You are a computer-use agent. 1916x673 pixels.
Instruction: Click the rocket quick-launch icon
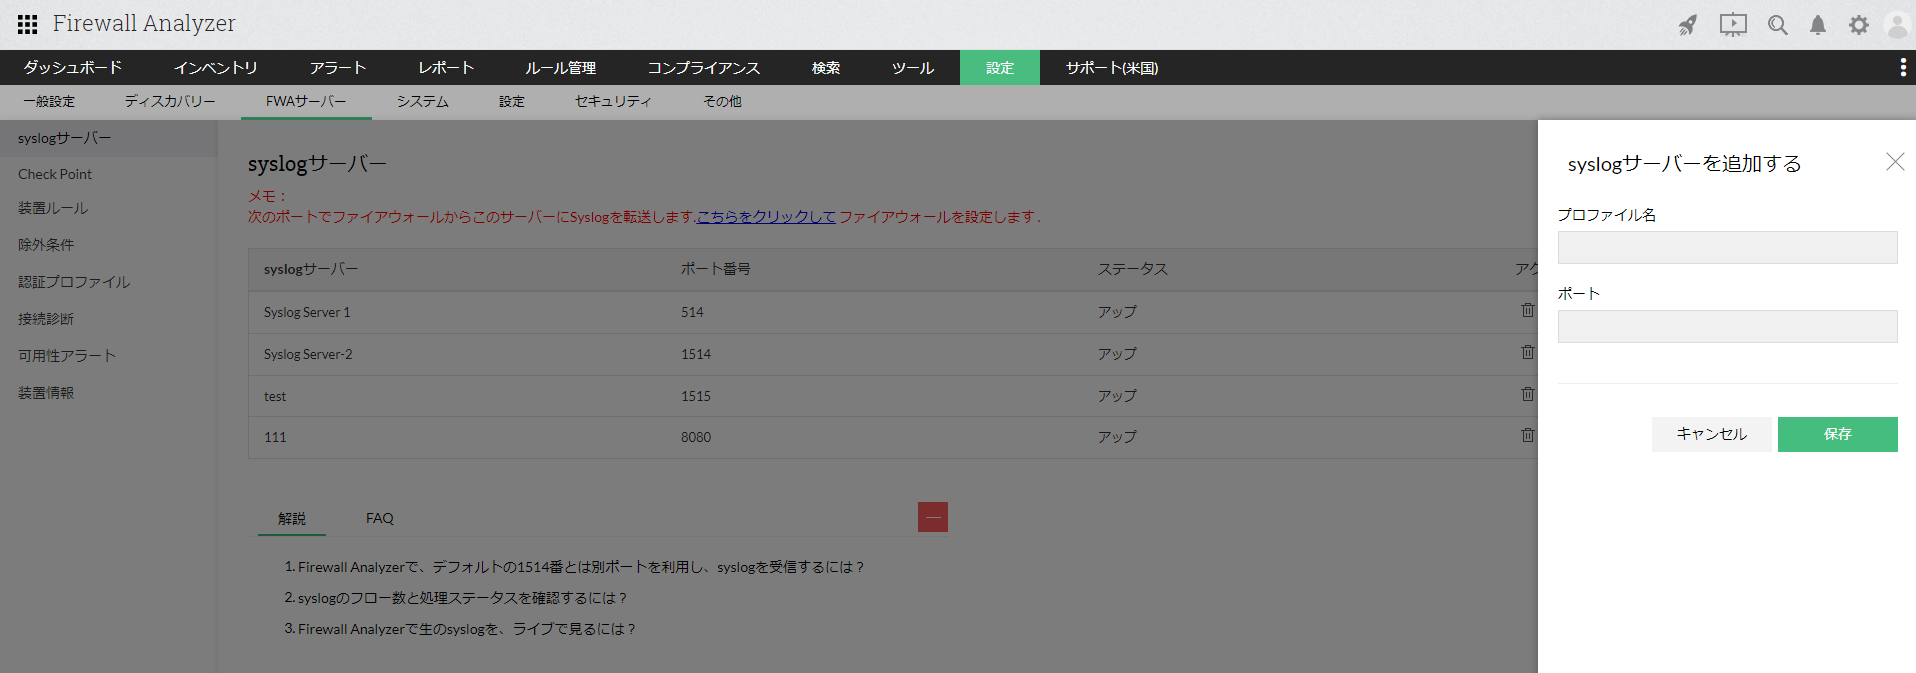tap(1688, 25)
